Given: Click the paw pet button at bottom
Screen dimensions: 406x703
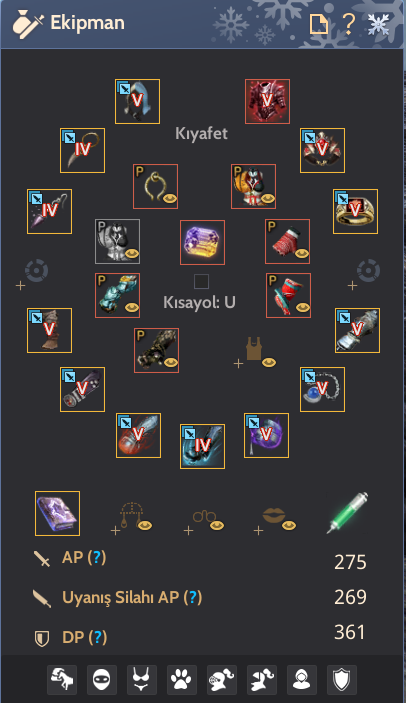Looking at the screenshot, I should tap(181, 680).
